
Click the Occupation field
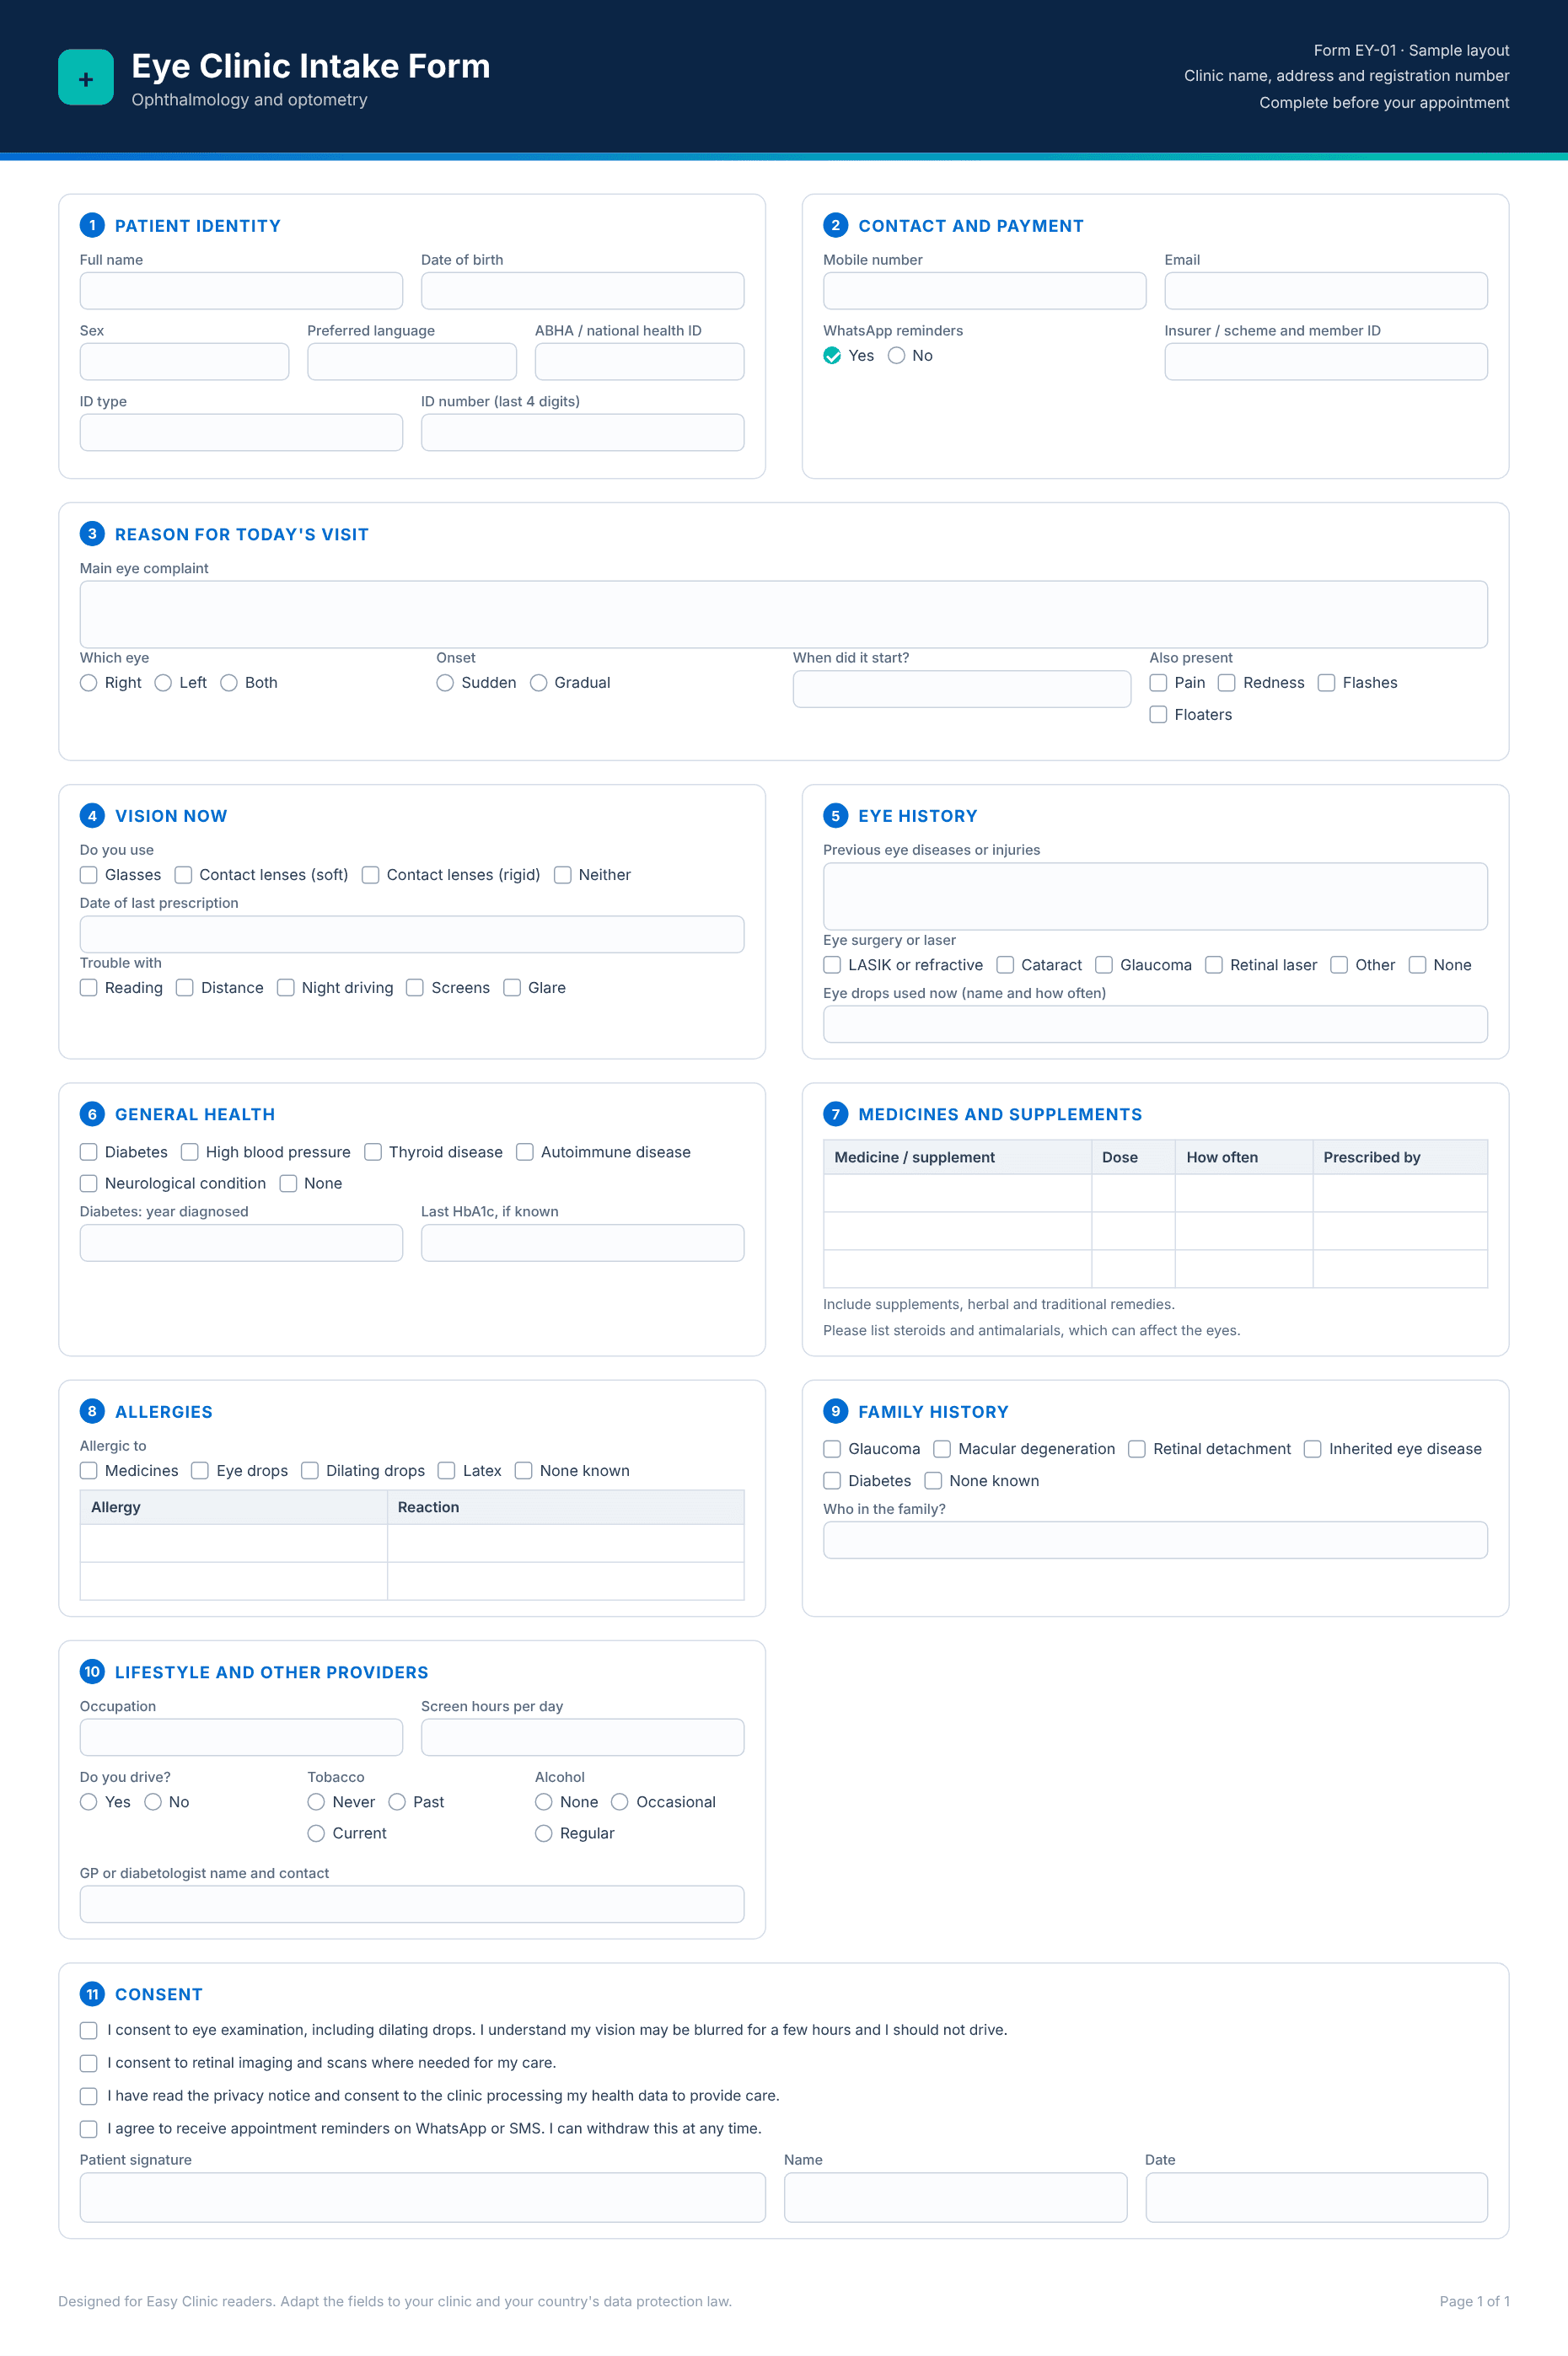(x=241, y=1738)
